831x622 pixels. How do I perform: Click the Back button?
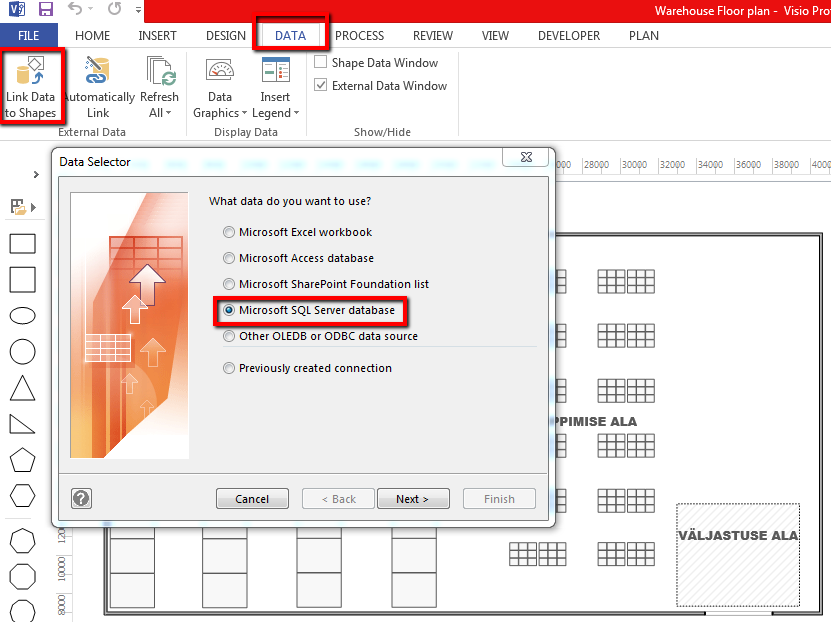(x=339, y=499)
